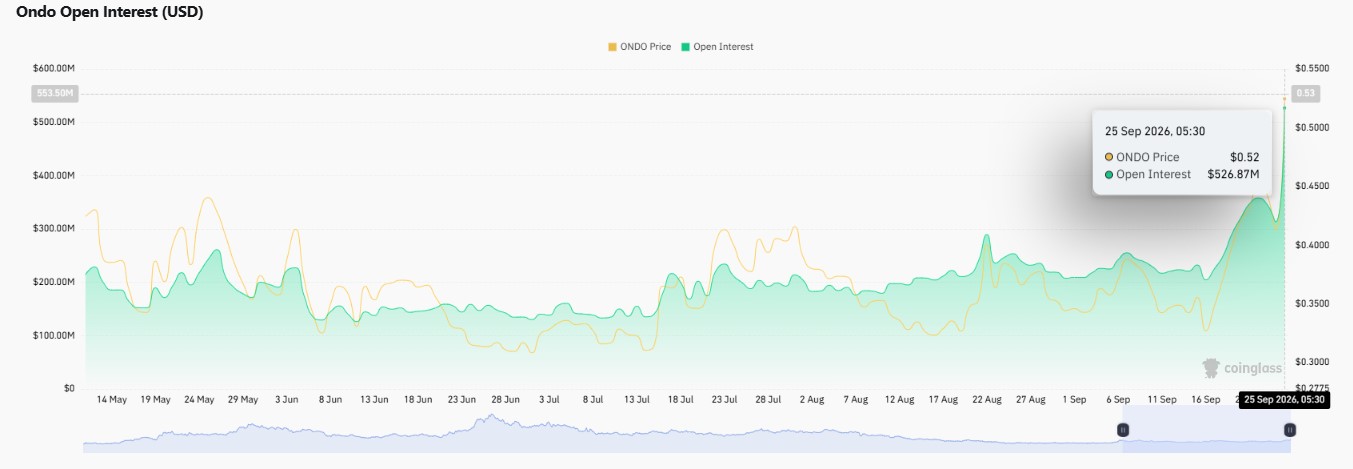Click the 18 Jul date label

(x=680, y=399)
